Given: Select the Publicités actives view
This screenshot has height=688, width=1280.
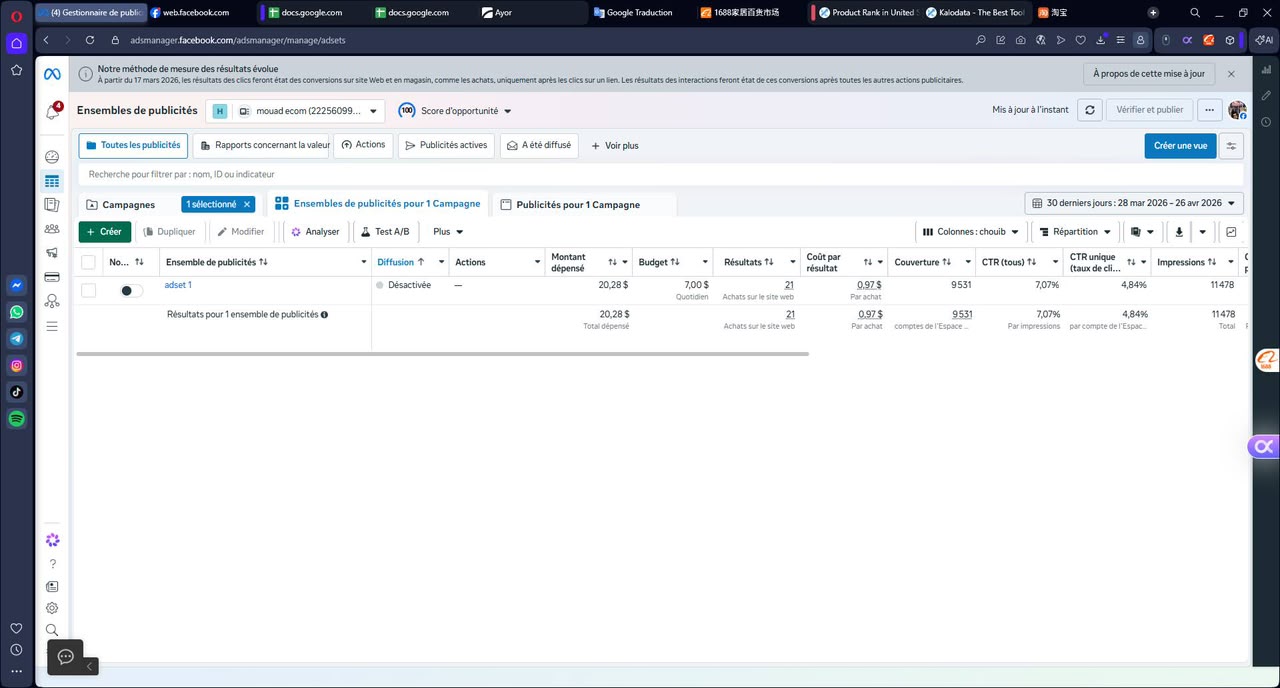Looking at the screenshot, I should pos(446,146).
